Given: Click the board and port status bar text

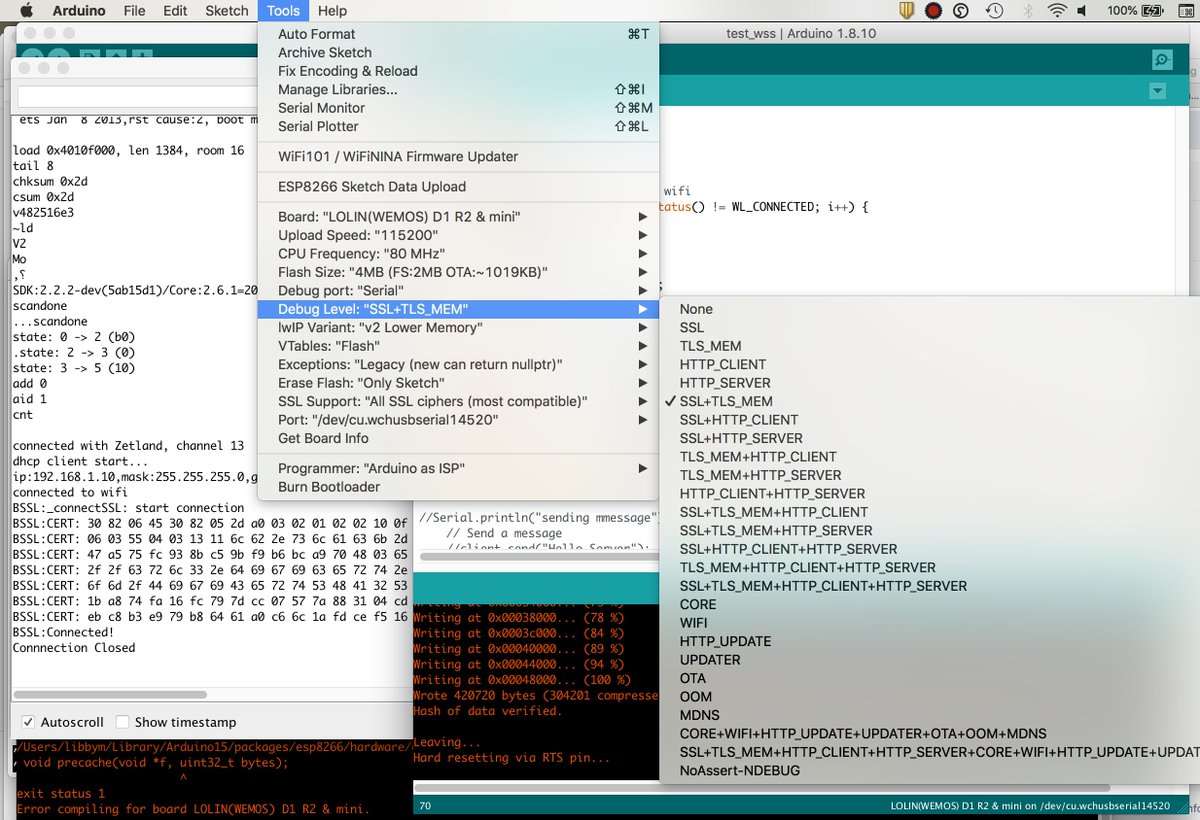Looking at the screenshot, I should tap(1030, 805).
